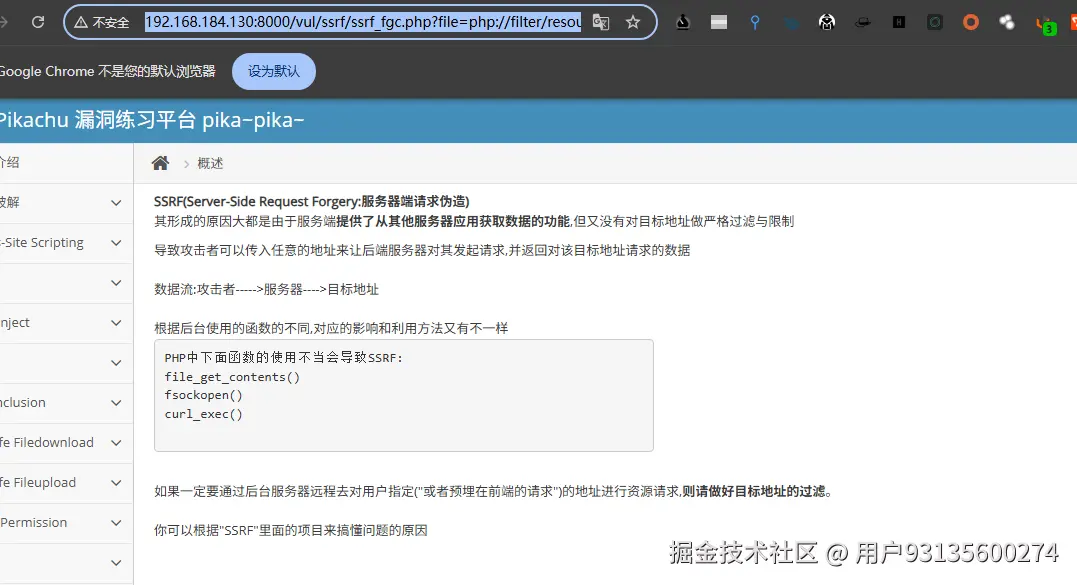1077x585 pixels.
Task: Expand the unlabeled sidebar section below Permission
Action: click(x=116, y=563)
